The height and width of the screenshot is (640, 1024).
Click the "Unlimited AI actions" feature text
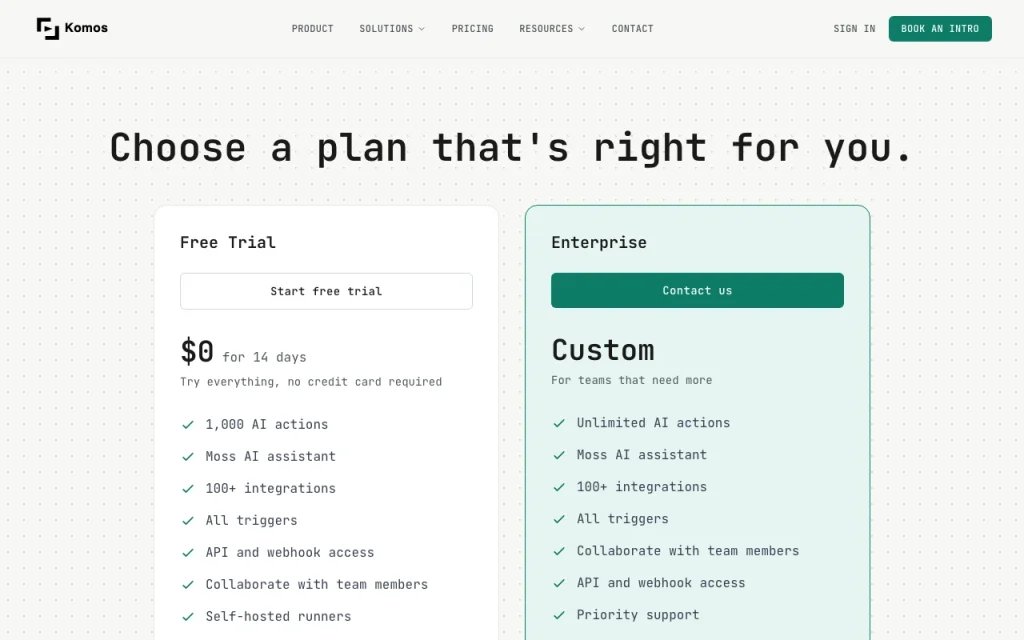coord(653,423)
